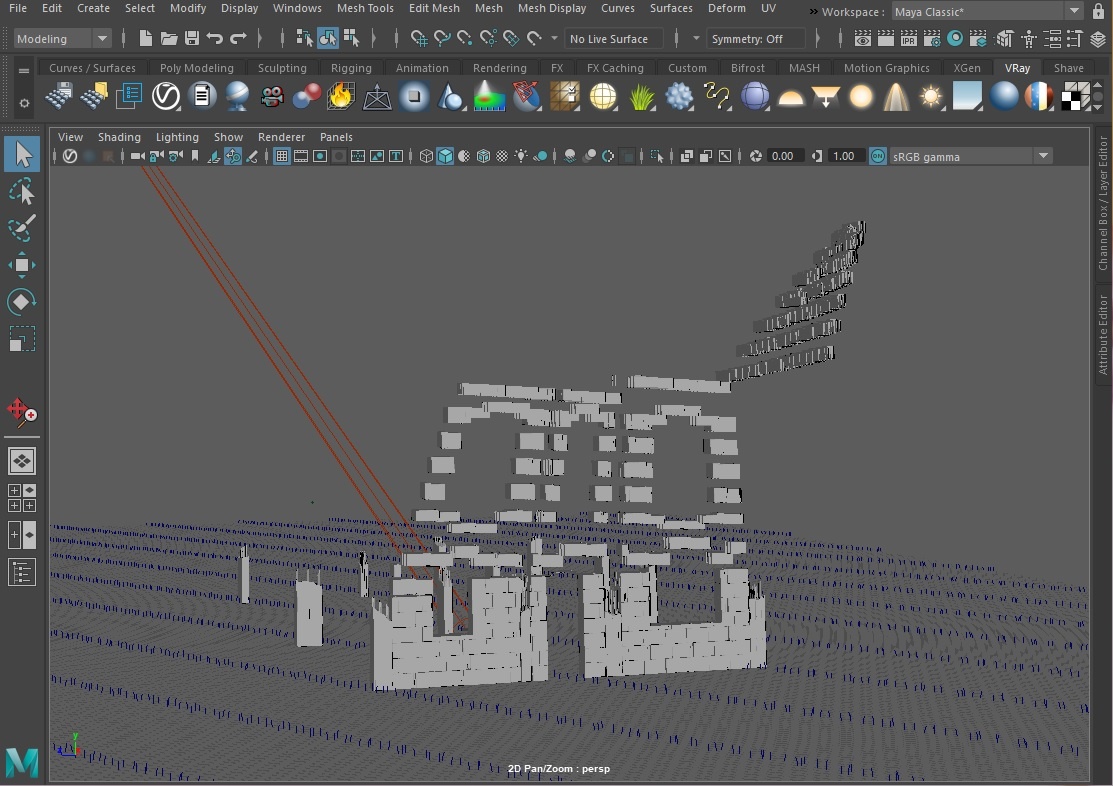Toggle wireframe display cube

(426, 156)
